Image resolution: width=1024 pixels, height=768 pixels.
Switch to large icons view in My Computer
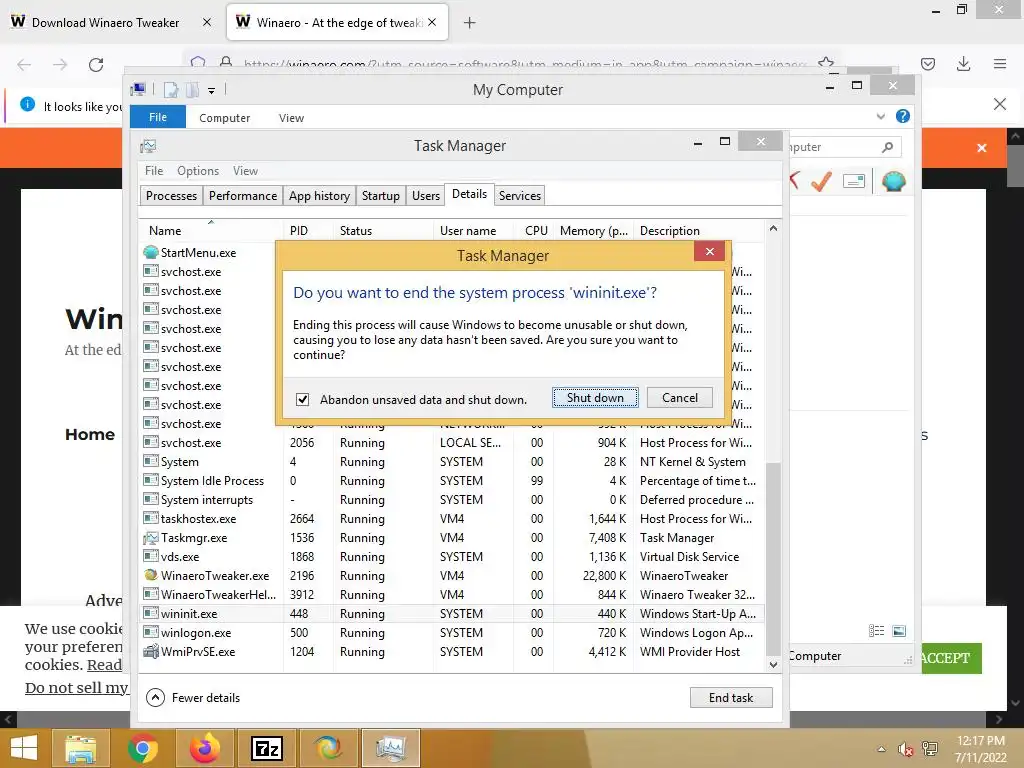pos(899,631)
